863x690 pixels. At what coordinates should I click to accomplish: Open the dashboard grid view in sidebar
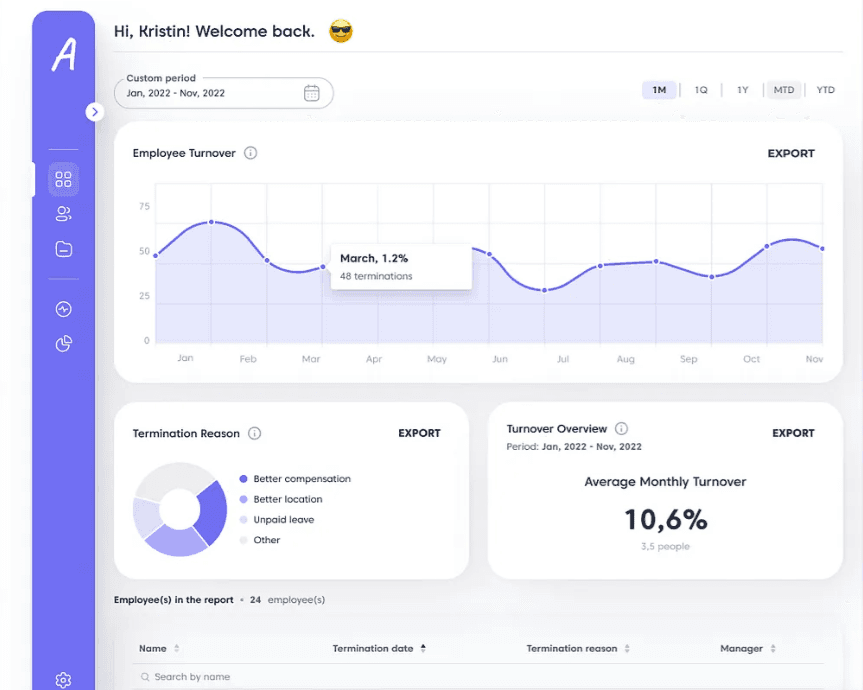click(63, 179)
